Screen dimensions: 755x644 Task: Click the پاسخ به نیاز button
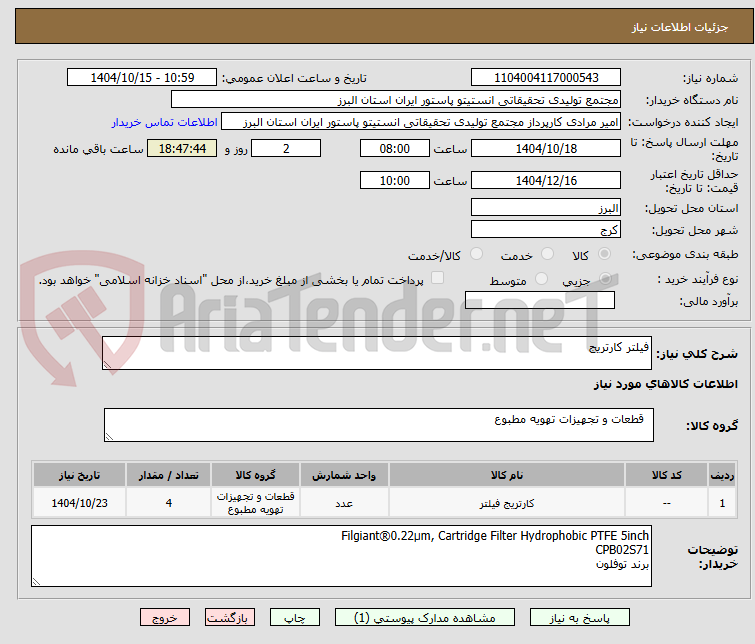(580, 618)
